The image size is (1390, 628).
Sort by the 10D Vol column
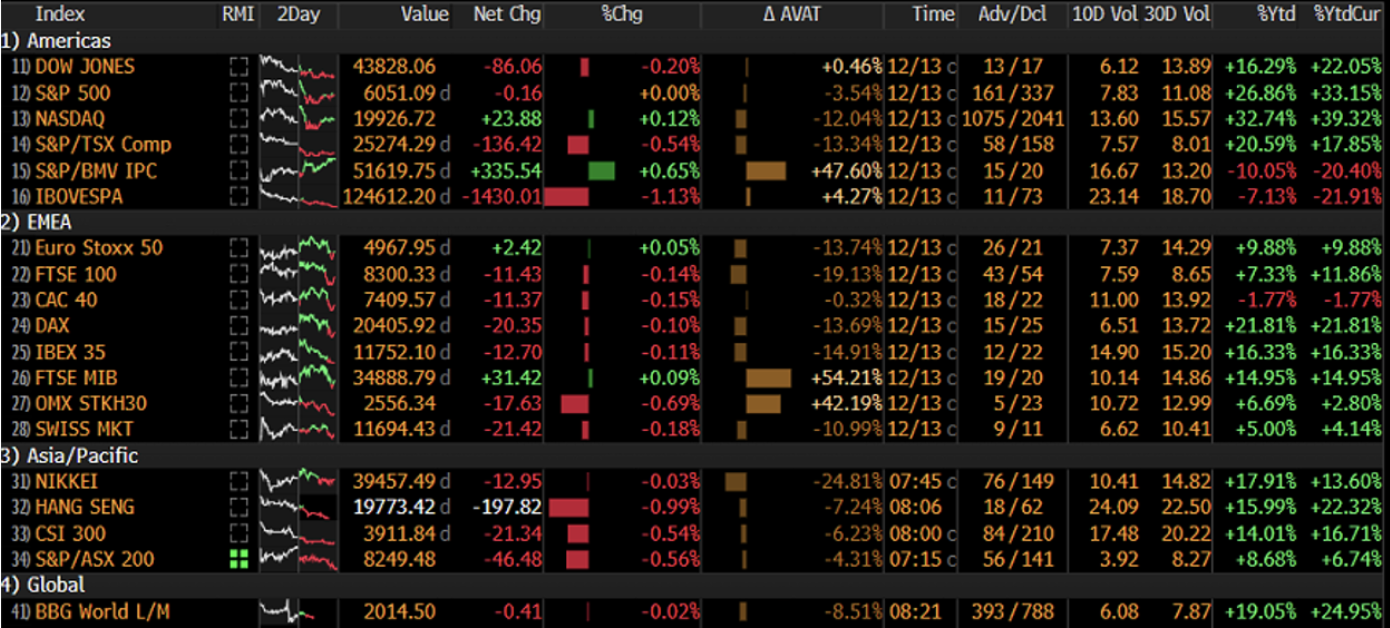tap(1106, 14)
